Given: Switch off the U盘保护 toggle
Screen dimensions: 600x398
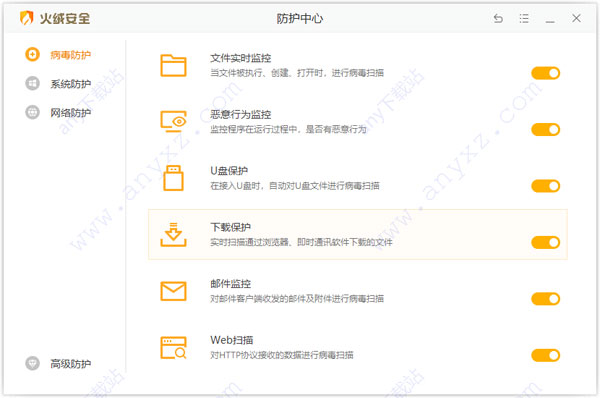Looking at the screenshot, I should point(546,186).
